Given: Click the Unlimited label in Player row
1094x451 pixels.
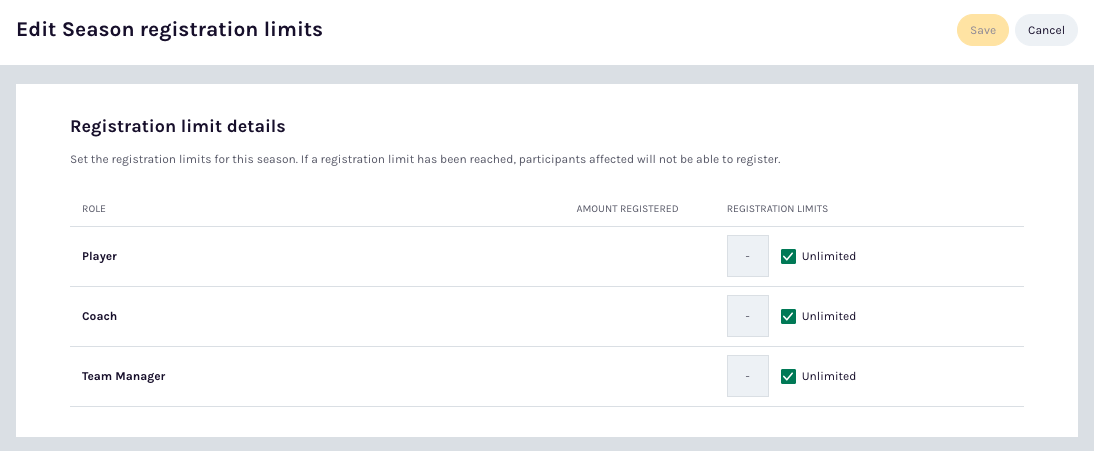Looking at the screenshot, I should coord(829,256).
